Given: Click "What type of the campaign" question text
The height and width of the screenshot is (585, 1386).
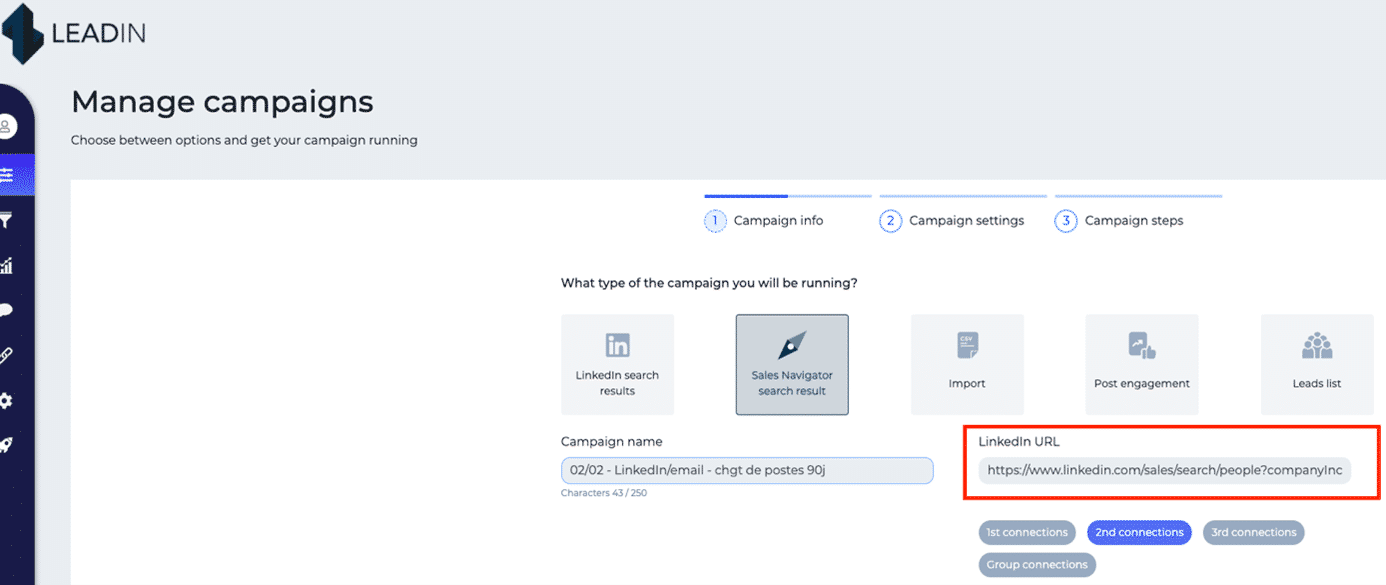Looking at the screenshot, I should pyautogui.click(x=709, y=283).
